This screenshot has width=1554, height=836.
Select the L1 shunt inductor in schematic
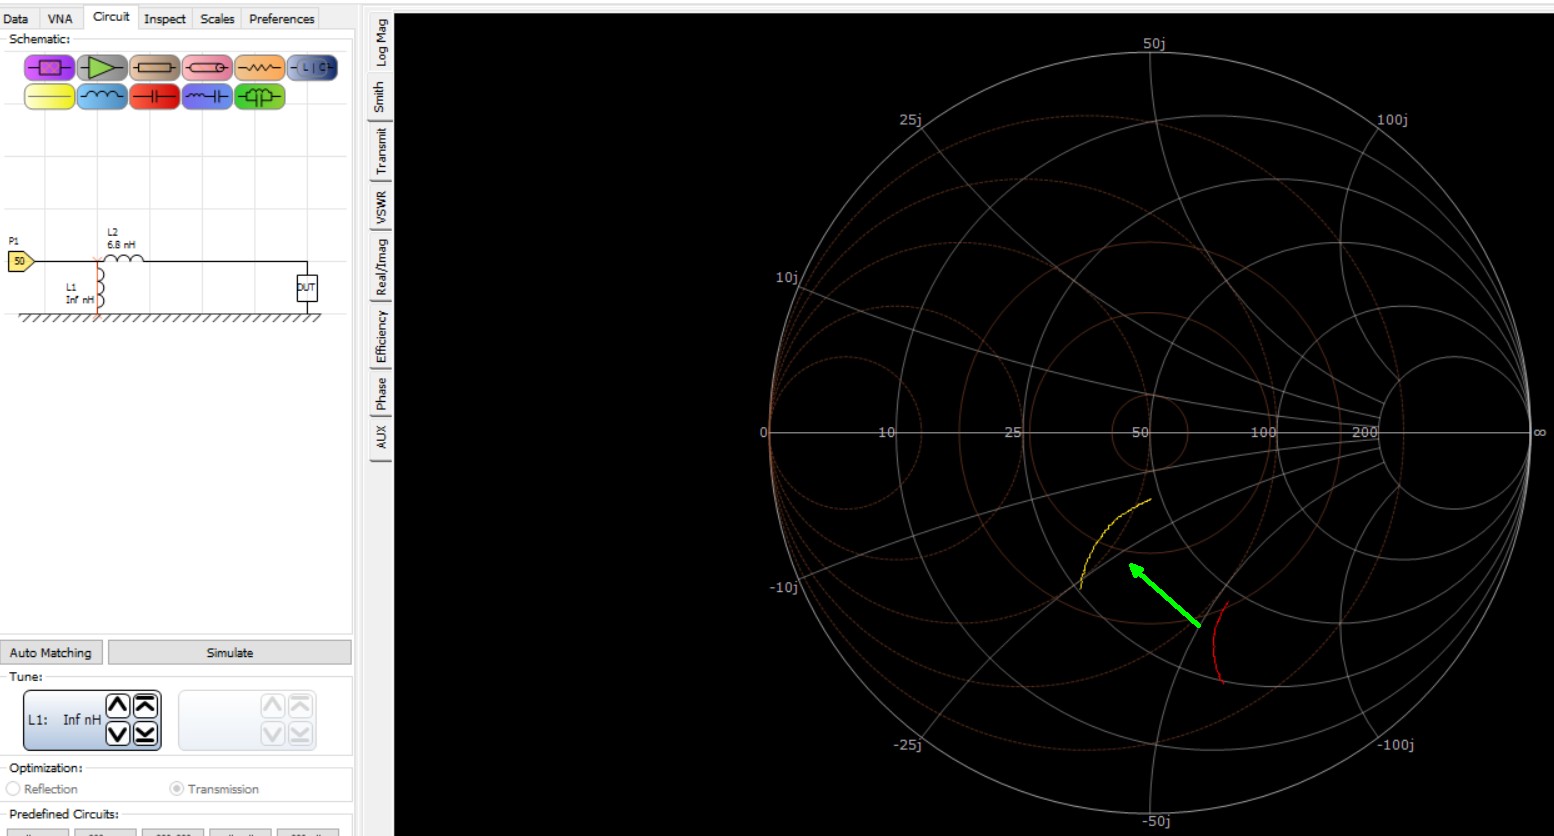click(x=98, y=289)
